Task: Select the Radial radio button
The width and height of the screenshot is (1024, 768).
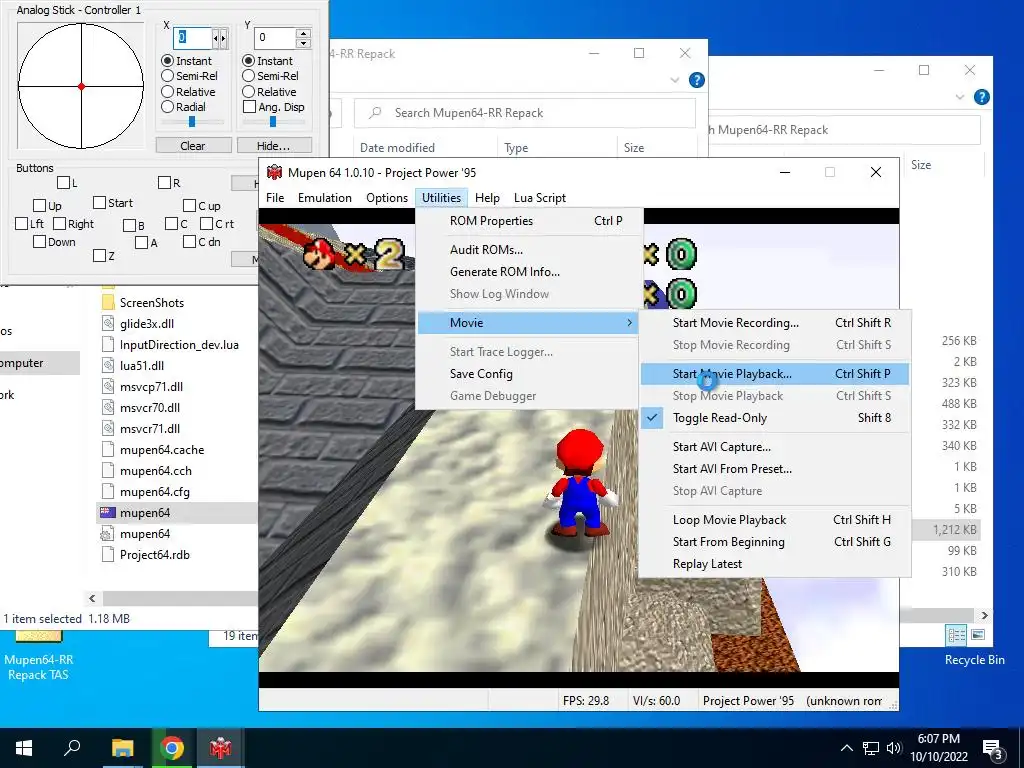Action: (x=167, y=106)
